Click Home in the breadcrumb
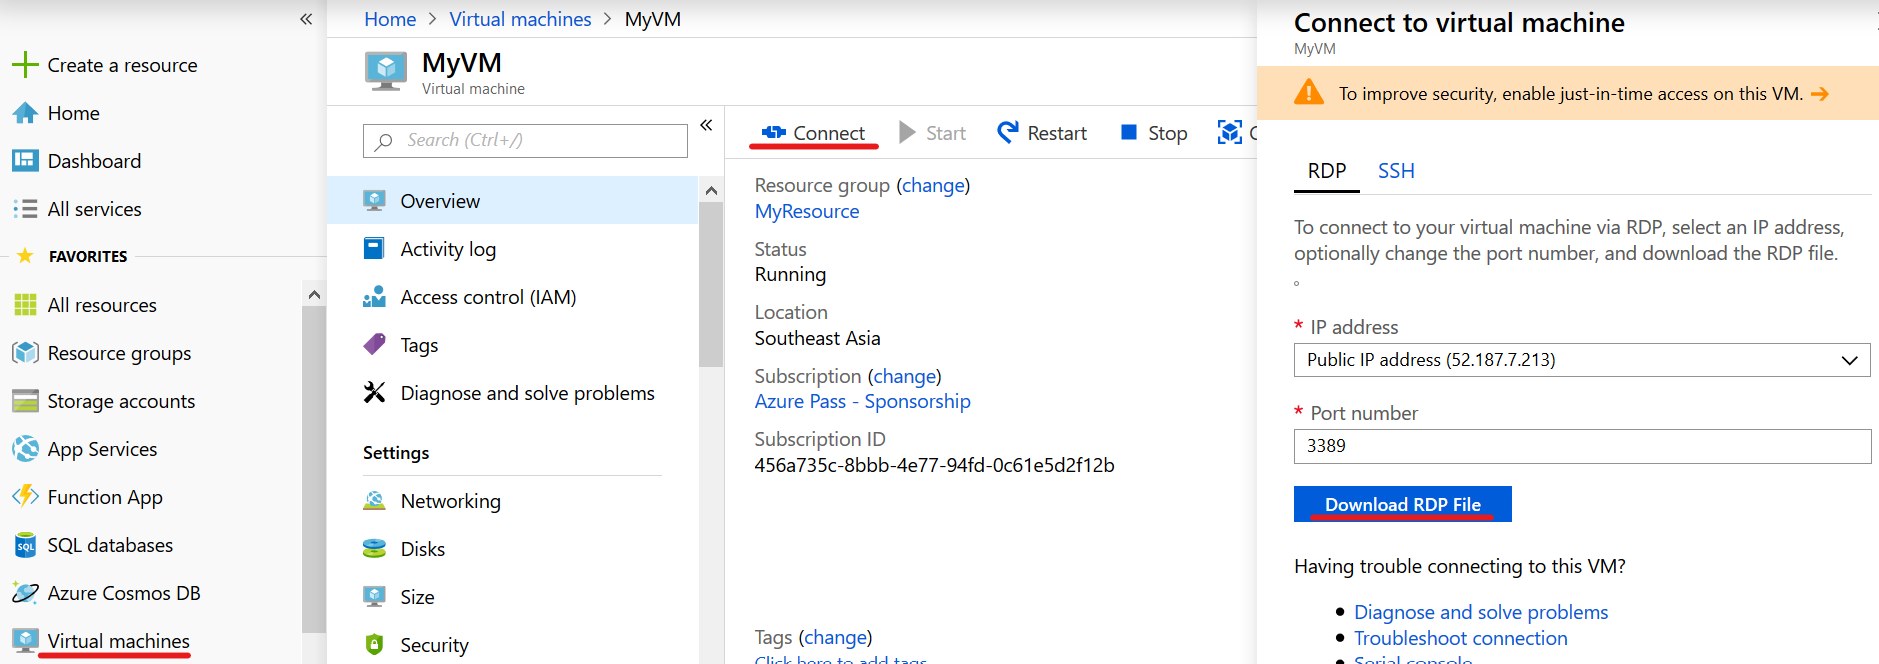The width and height of the screenshot is (1879, 664). pyautogui.click(x=390, y=19)
